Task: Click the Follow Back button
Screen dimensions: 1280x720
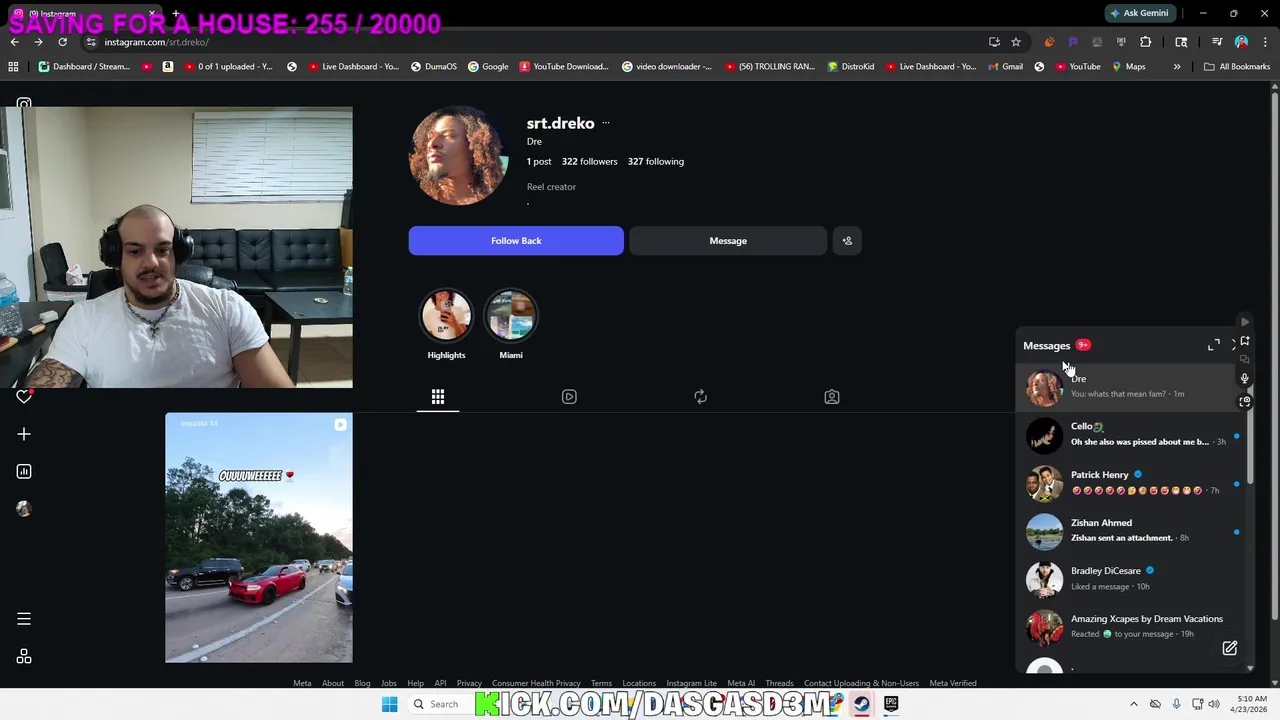Action: click(x=516, y=241)
